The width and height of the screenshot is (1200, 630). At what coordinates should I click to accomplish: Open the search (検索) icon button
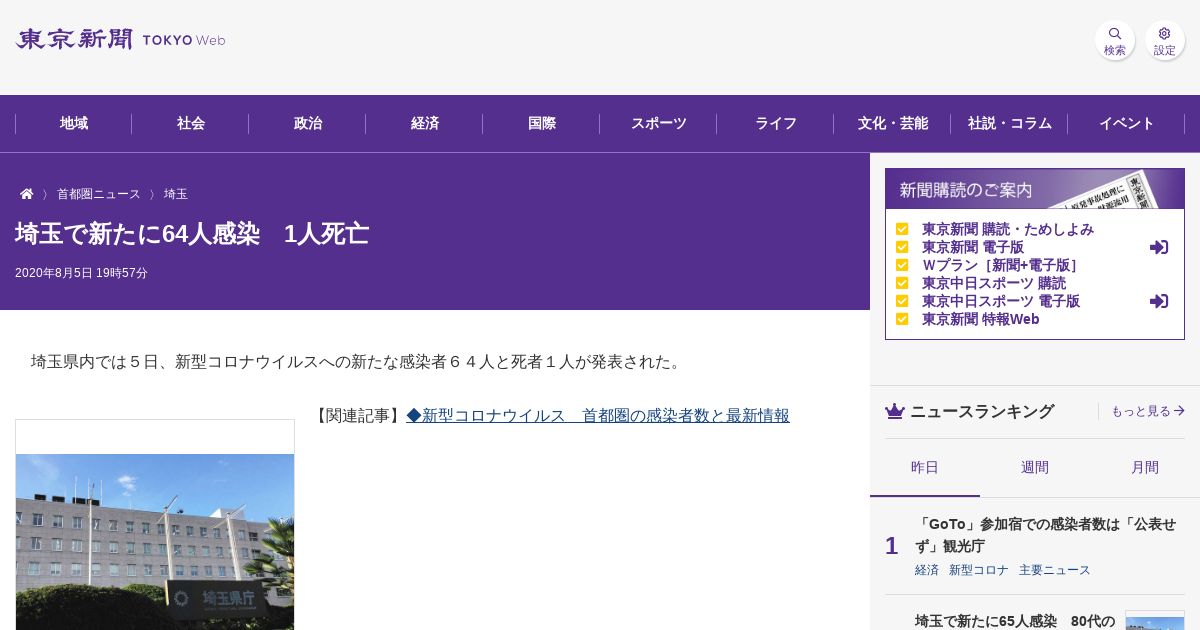point(1114,40)
